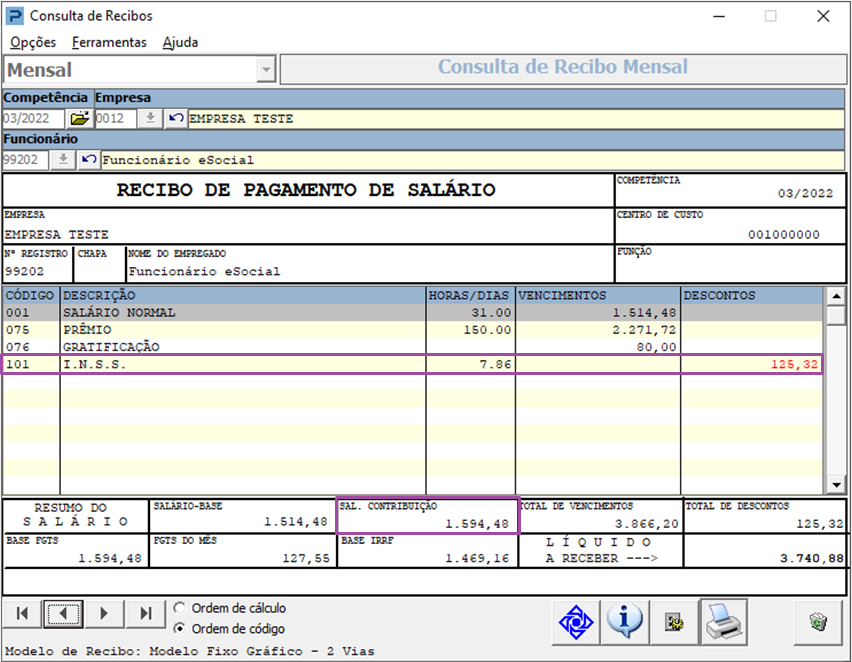This screenshot has height=662, width=852.
Task: Select the PRÊMIO row
Action: pyautogui.click(x=413, y=330)
